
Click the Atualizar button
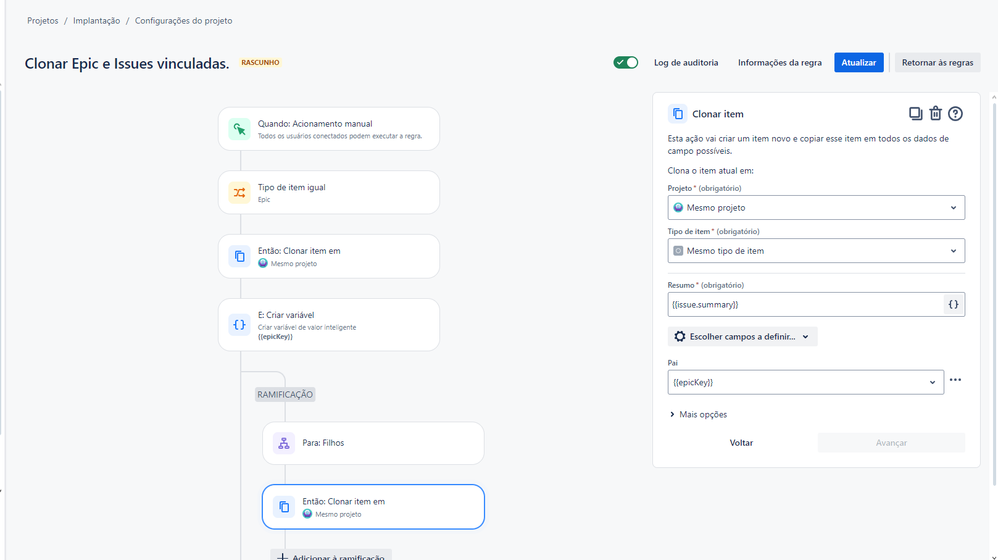pyautogui.click(x=859, y=62)
